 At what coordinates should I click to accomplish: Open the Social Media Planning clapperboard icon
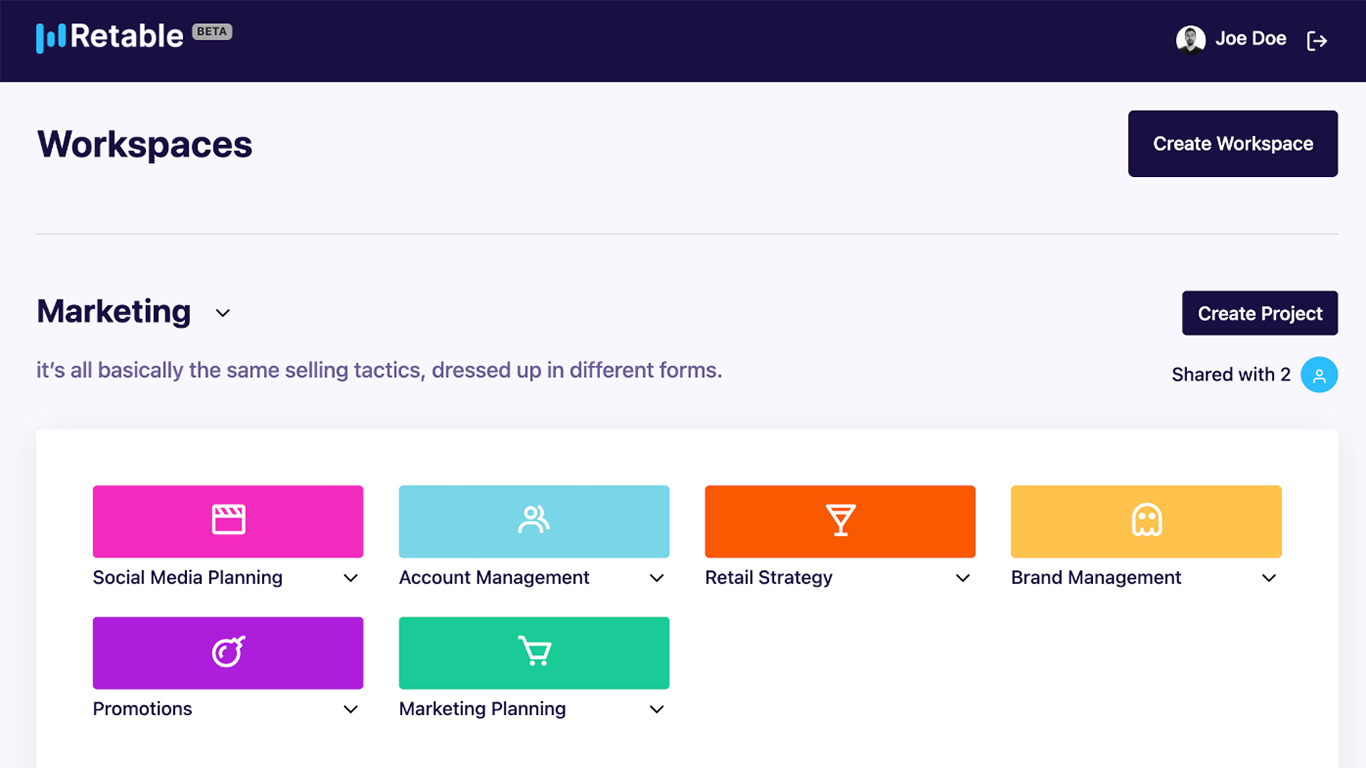[x=228, y=520]
